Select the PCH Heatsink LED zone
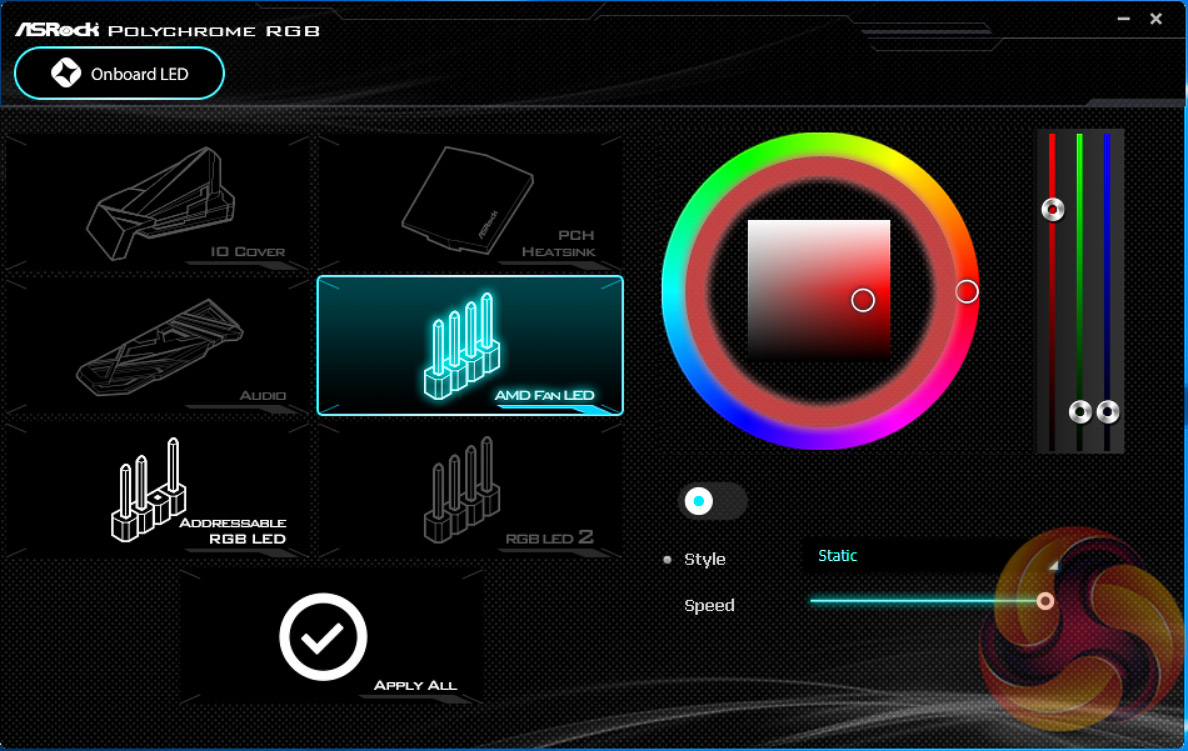This screenshot has height=751, width=1188. pyautogui.click(x=470, y=202)
